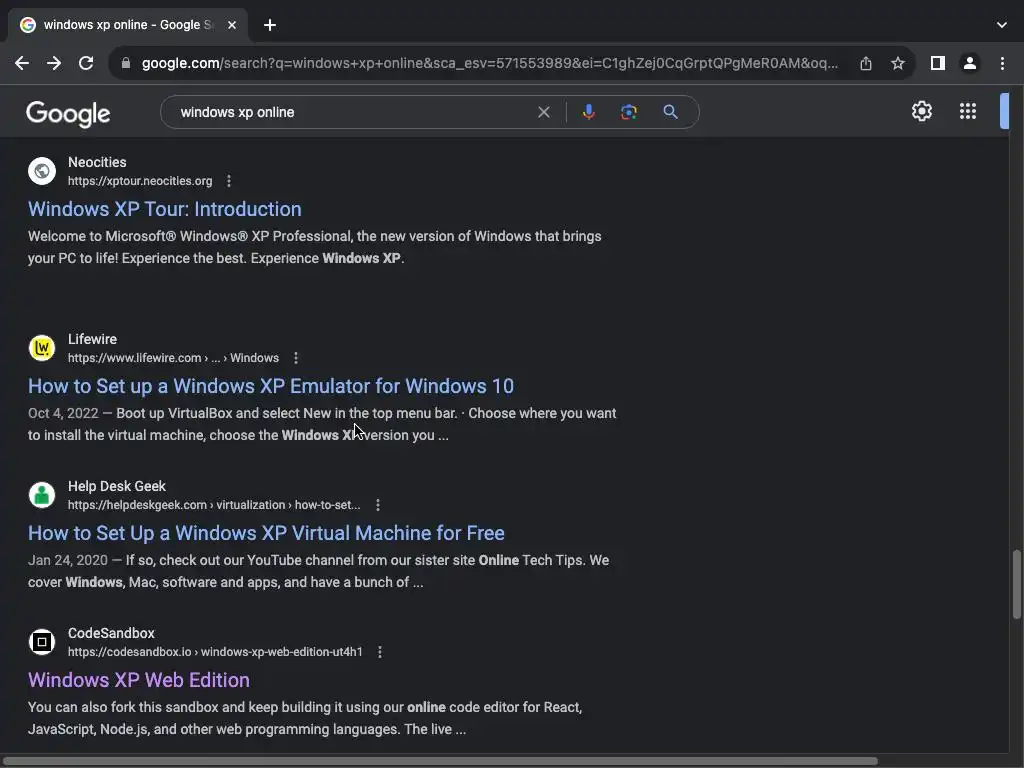Go back to the previous page
1024x768 pixels.
pyautogui.click(x=22, y=63)
